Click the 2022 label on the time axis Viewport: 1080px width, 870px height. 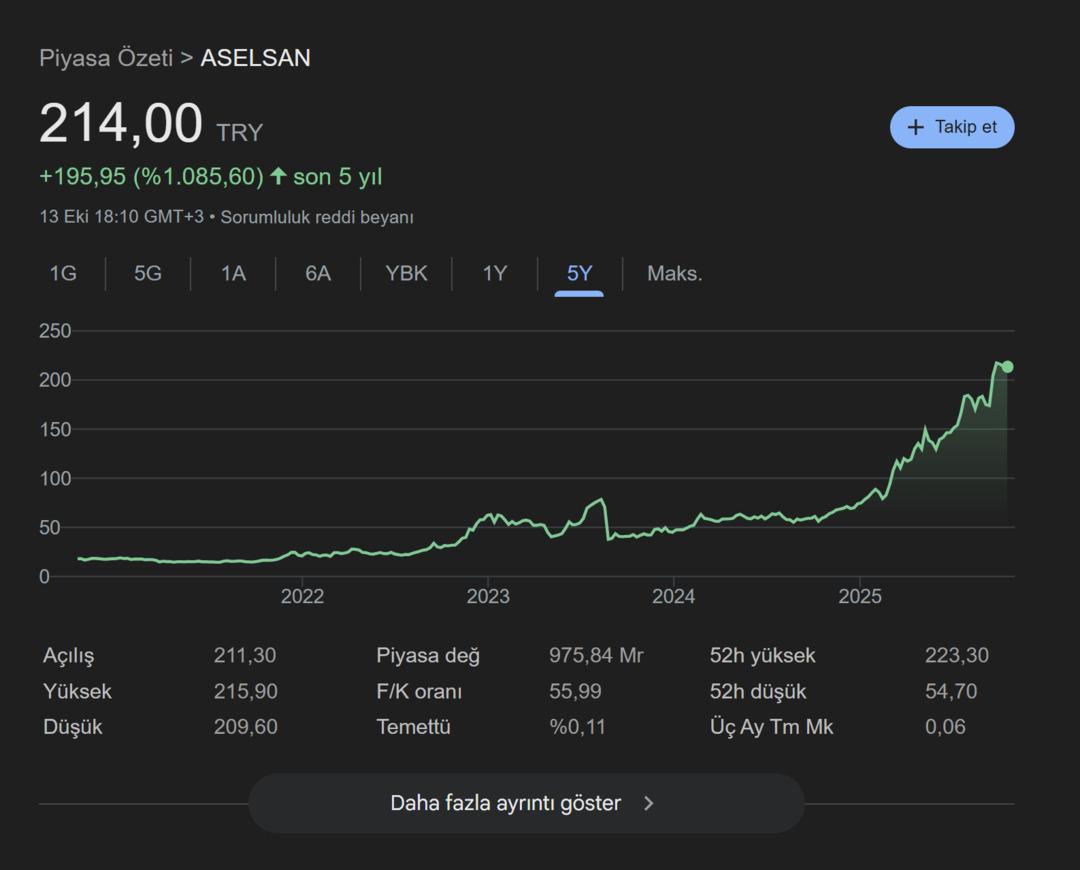(x=302, y=597)
